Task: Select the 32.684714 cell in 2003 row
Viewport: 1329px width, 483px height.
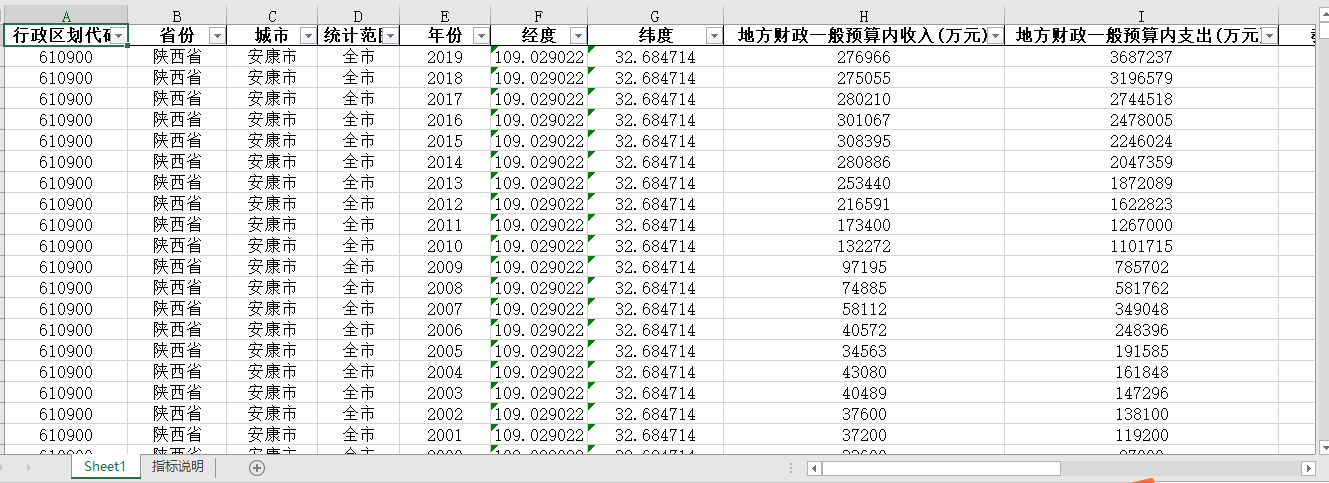Action: [x=654, y=393]
